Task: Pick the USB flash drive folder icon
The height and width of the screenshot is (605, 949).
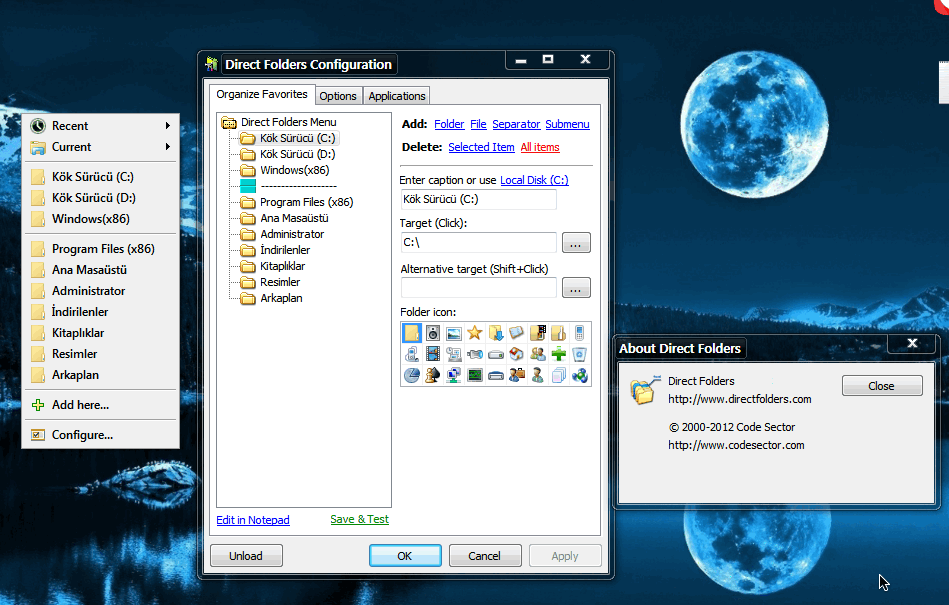Action: [x=474, y=354]
